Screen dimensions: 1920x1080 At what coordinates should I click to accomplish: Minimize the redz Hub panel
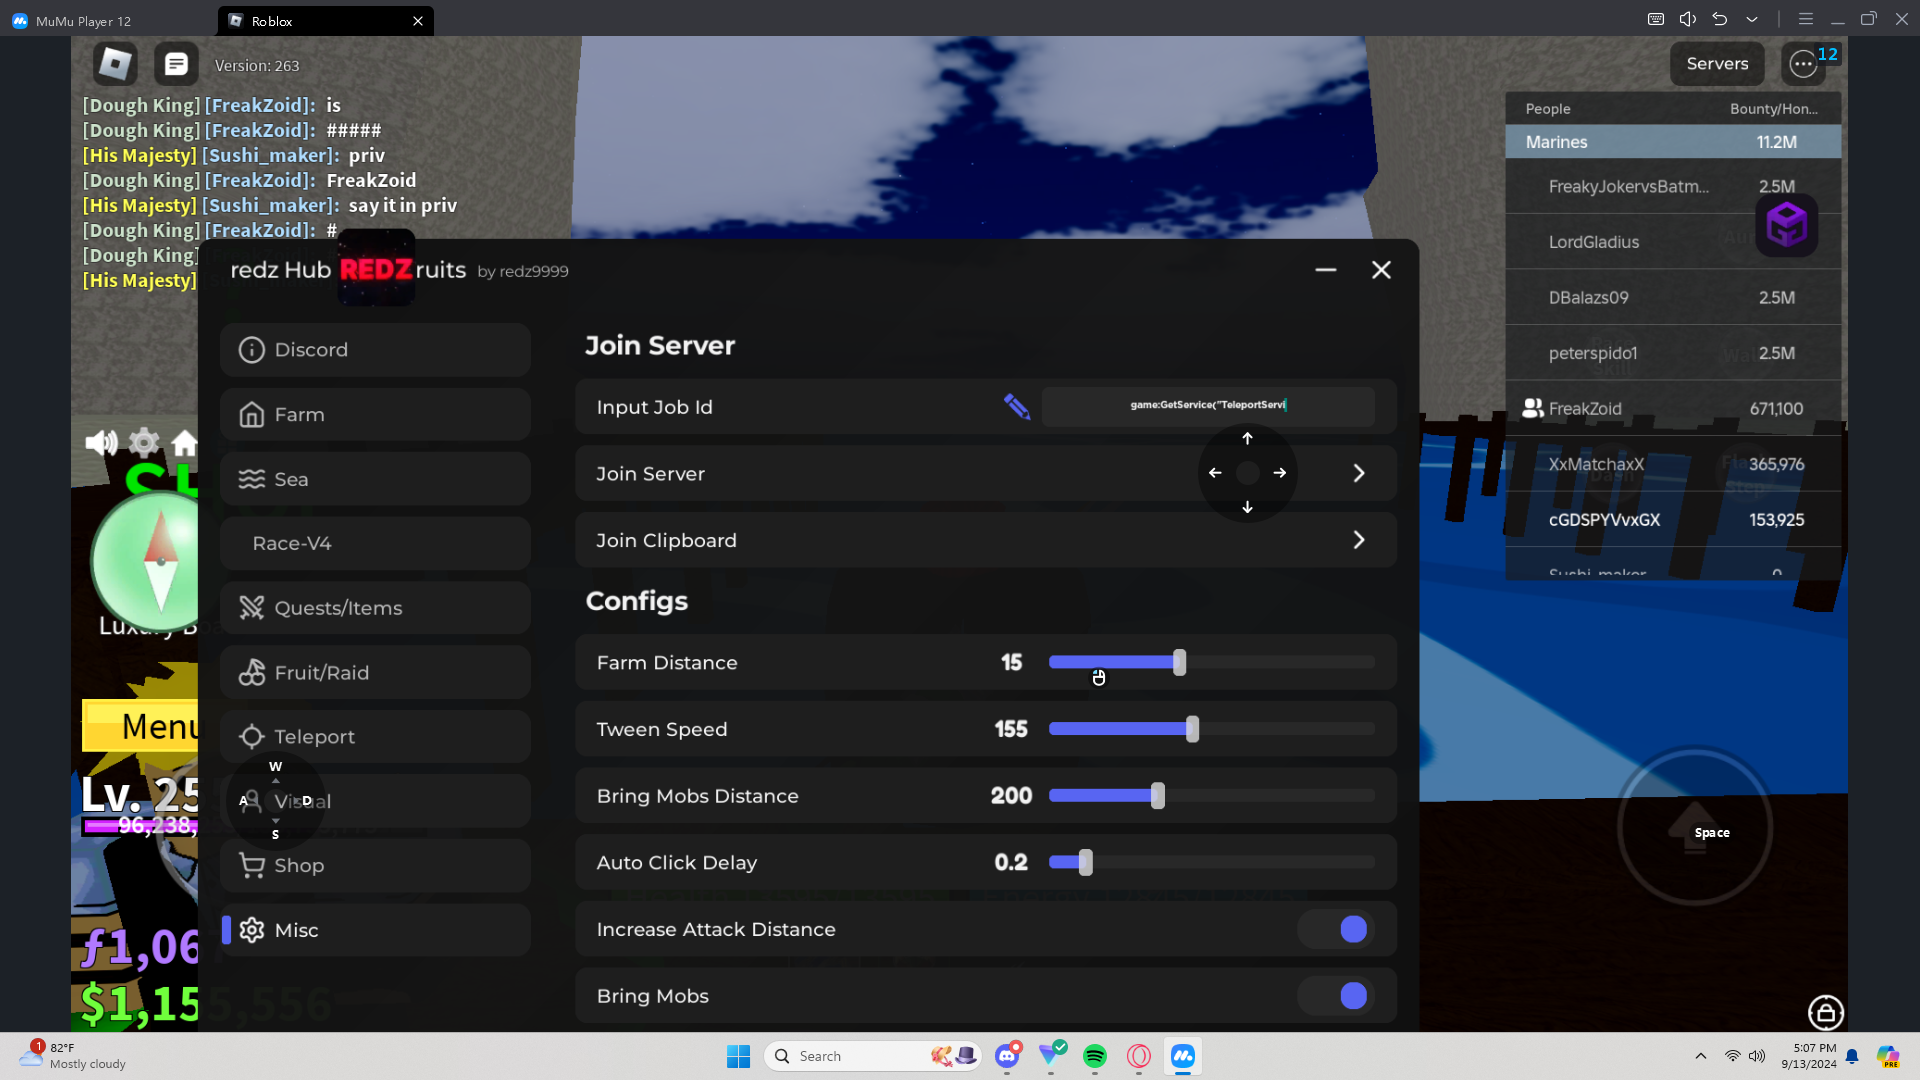tap(1326, 270)
